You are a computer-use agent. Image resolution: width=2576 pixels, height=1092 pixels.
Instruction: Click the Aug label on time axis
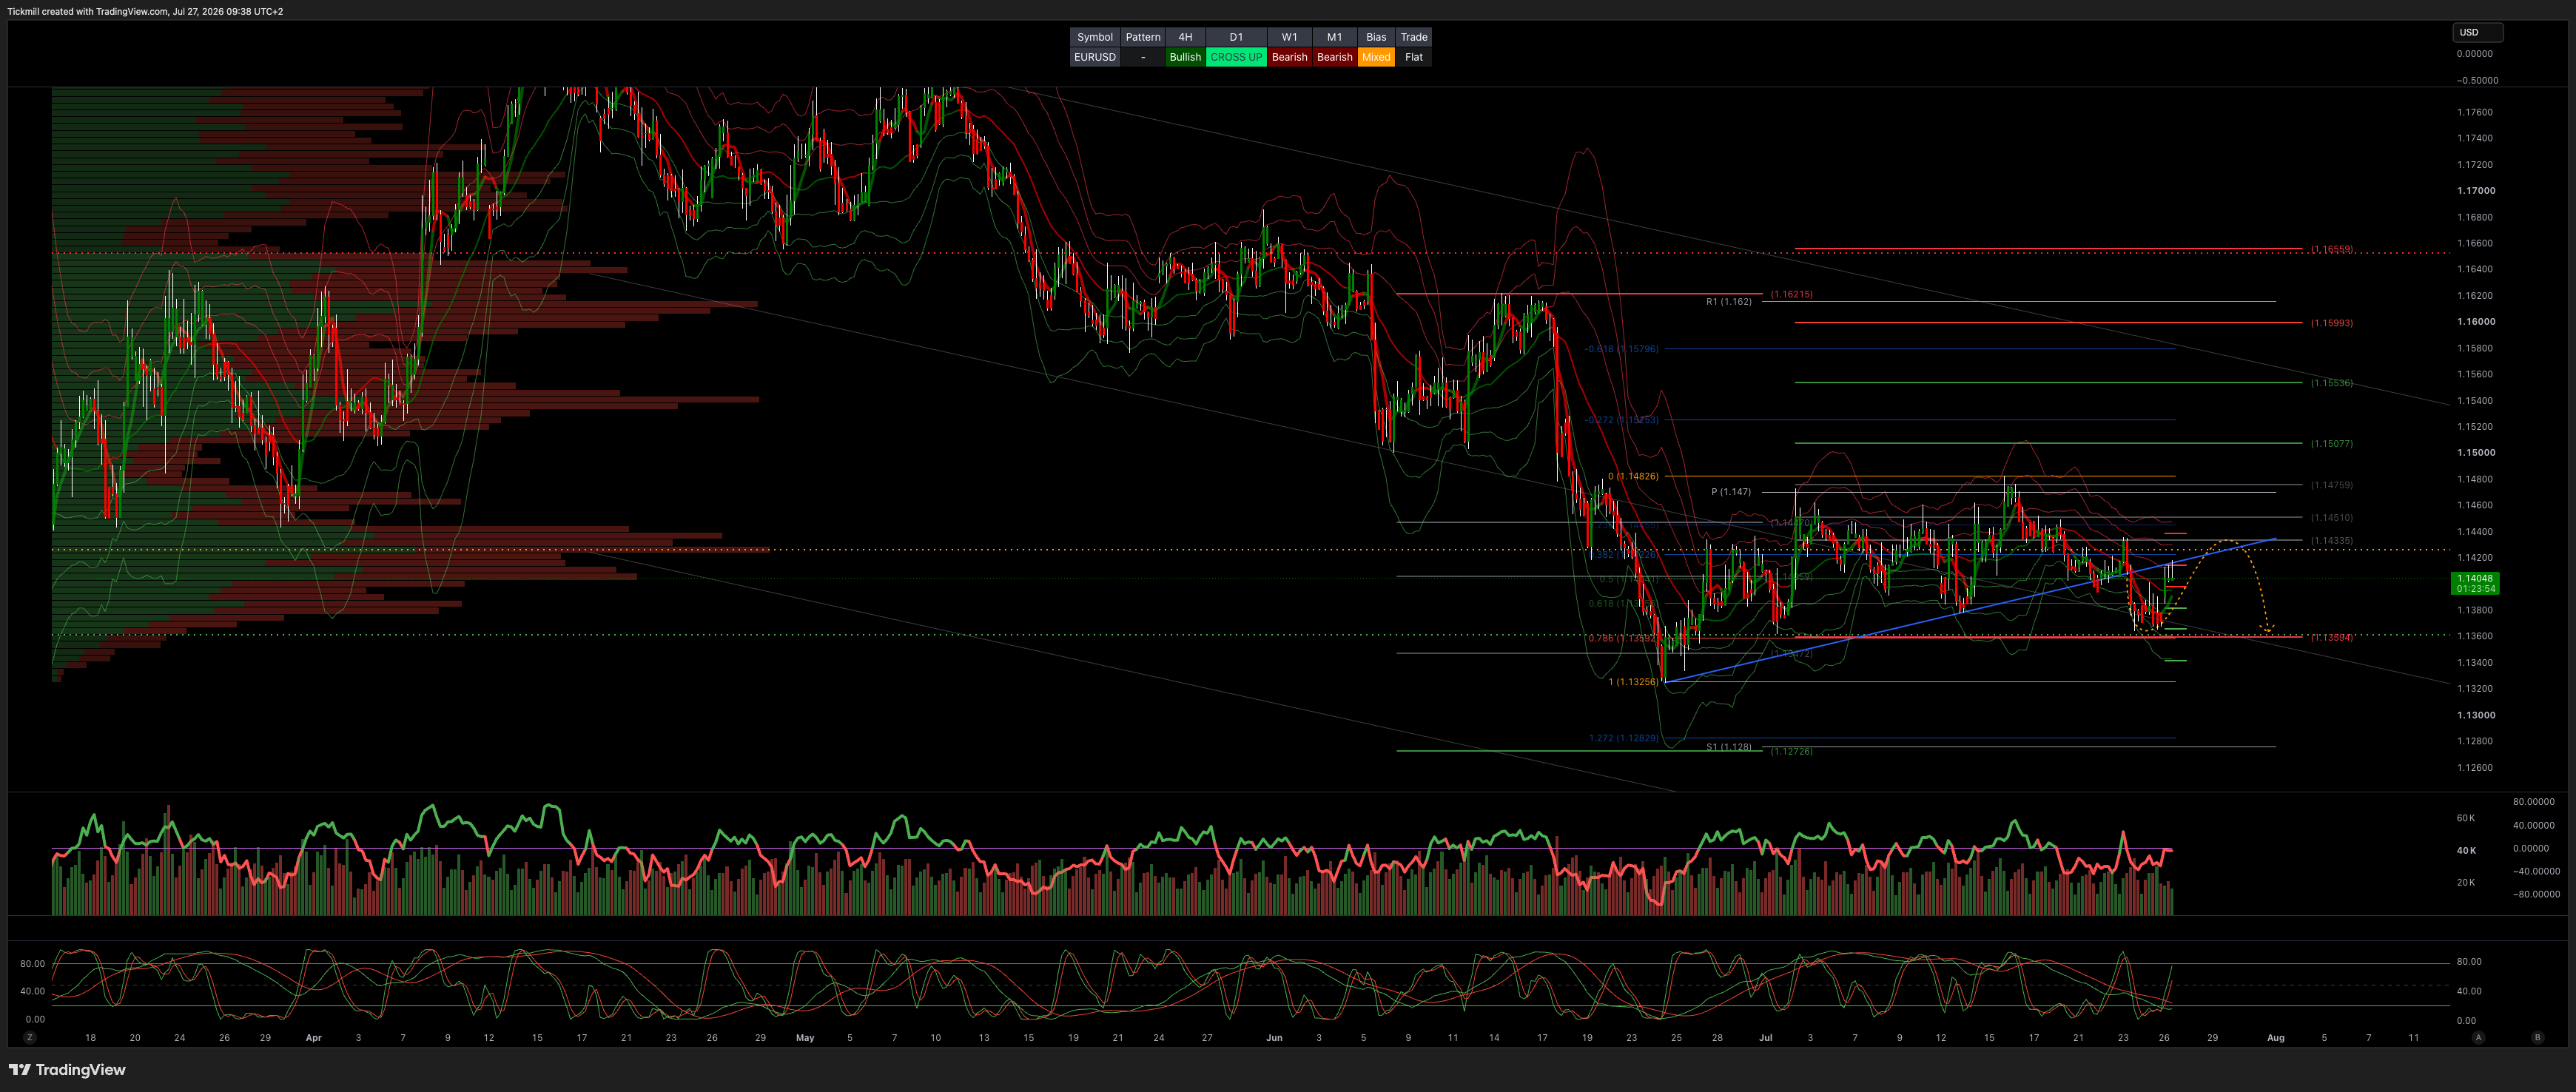pyautogui.click(x=2275, y=1038)
